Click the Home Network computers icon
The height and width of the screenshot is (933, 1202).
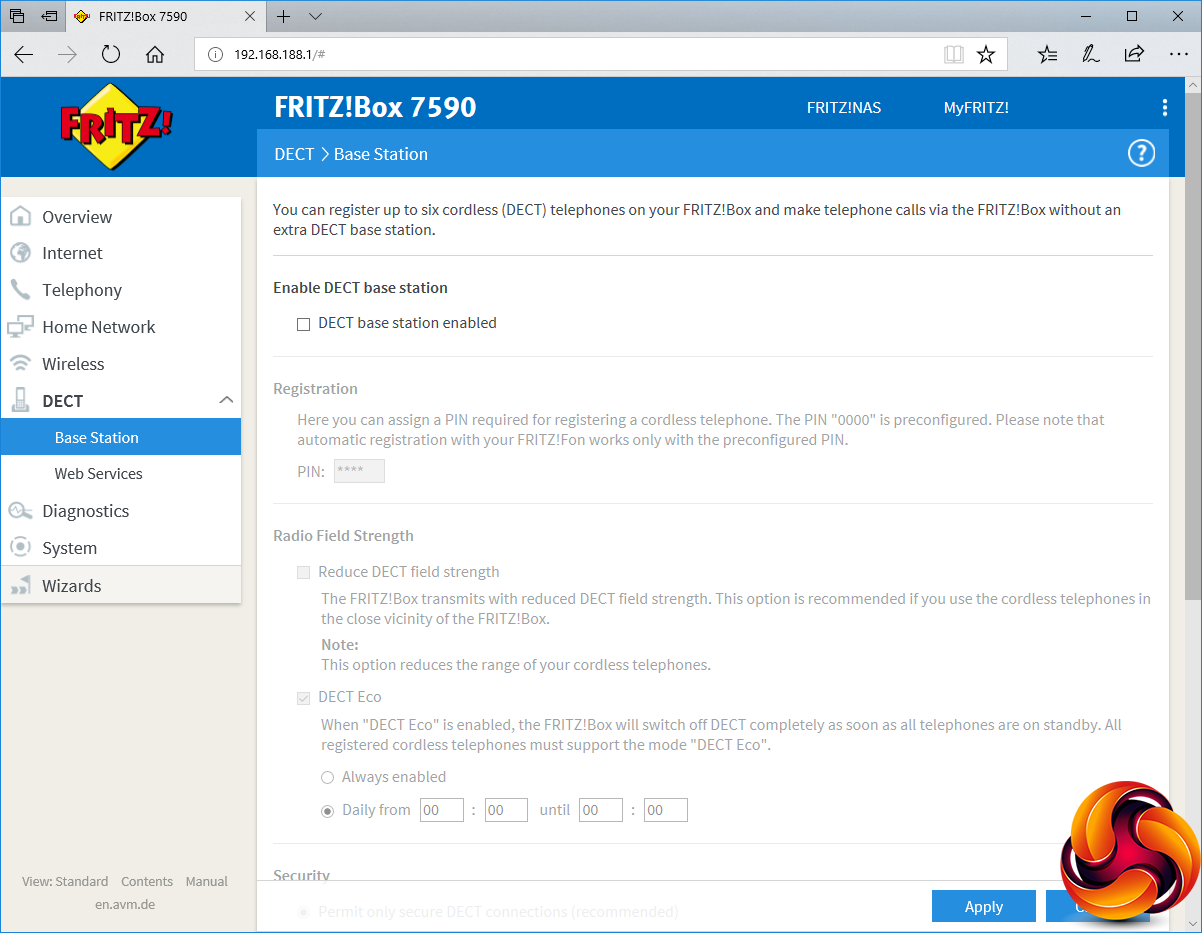point(20,327)
